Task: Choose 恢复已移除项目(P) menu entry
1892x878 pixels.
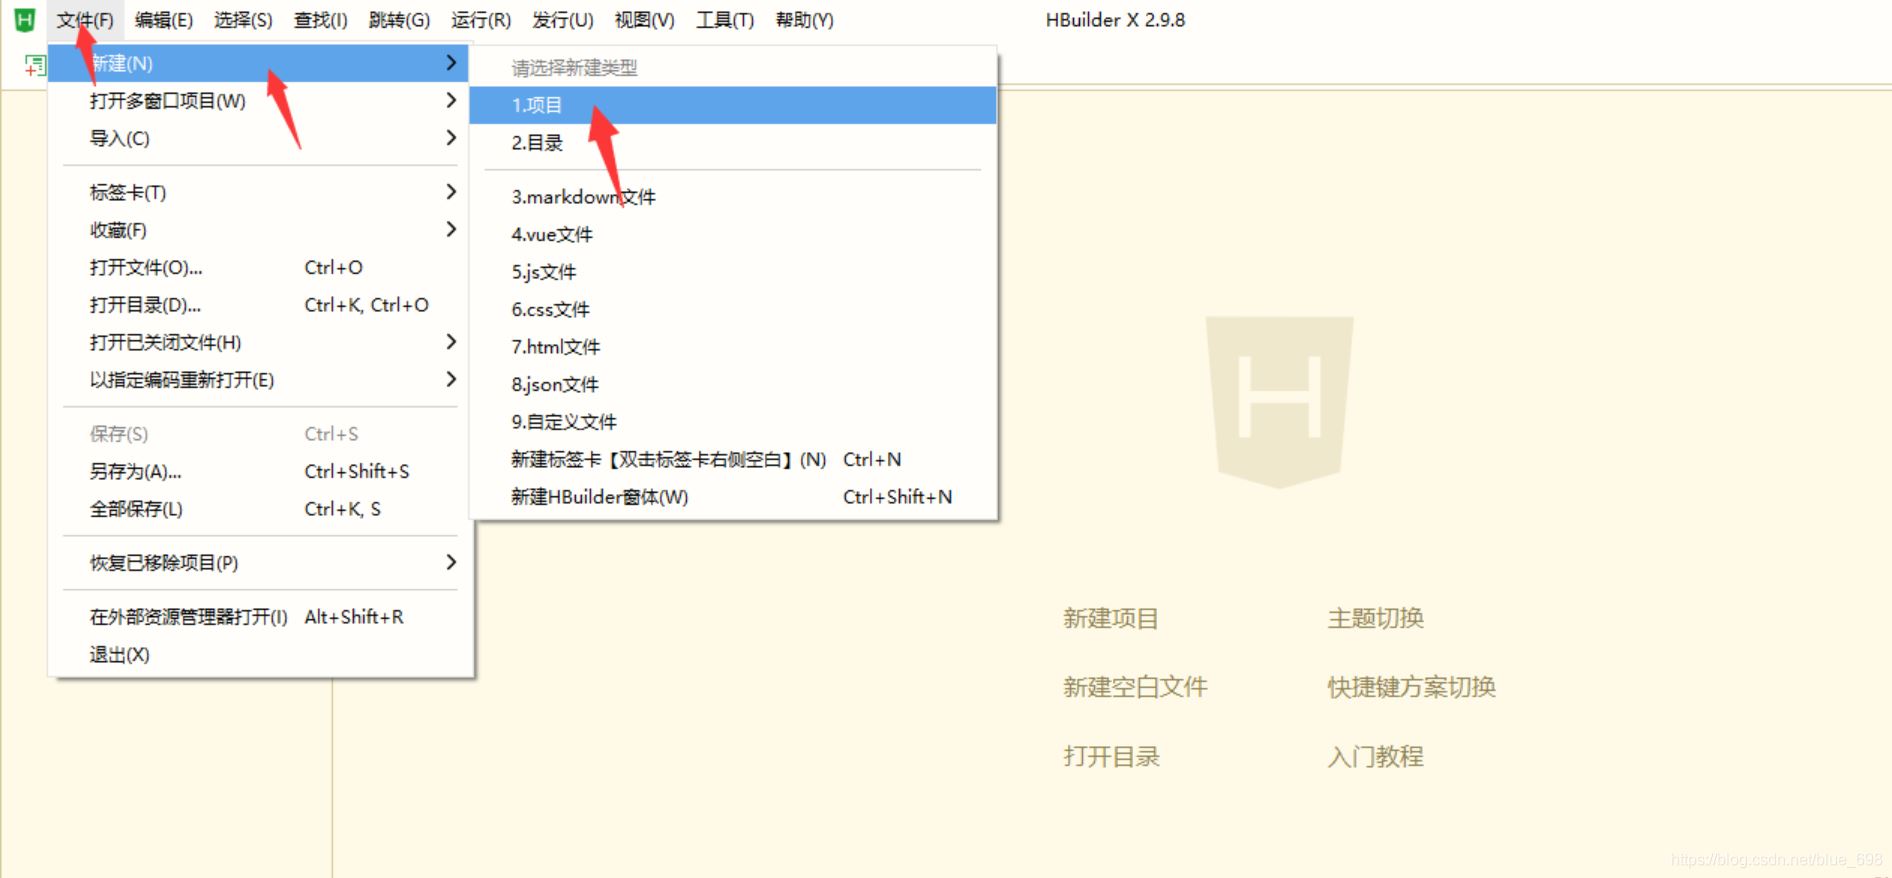Action: (259, 563)
